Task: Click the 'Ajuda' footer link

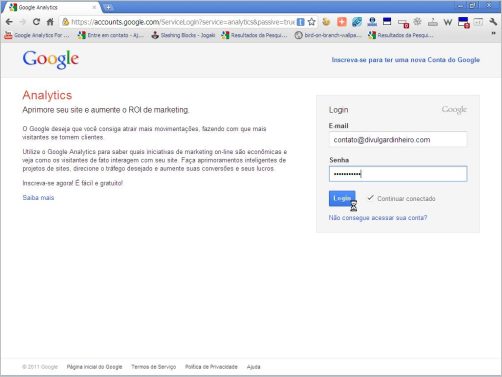Action: [254, 367]
